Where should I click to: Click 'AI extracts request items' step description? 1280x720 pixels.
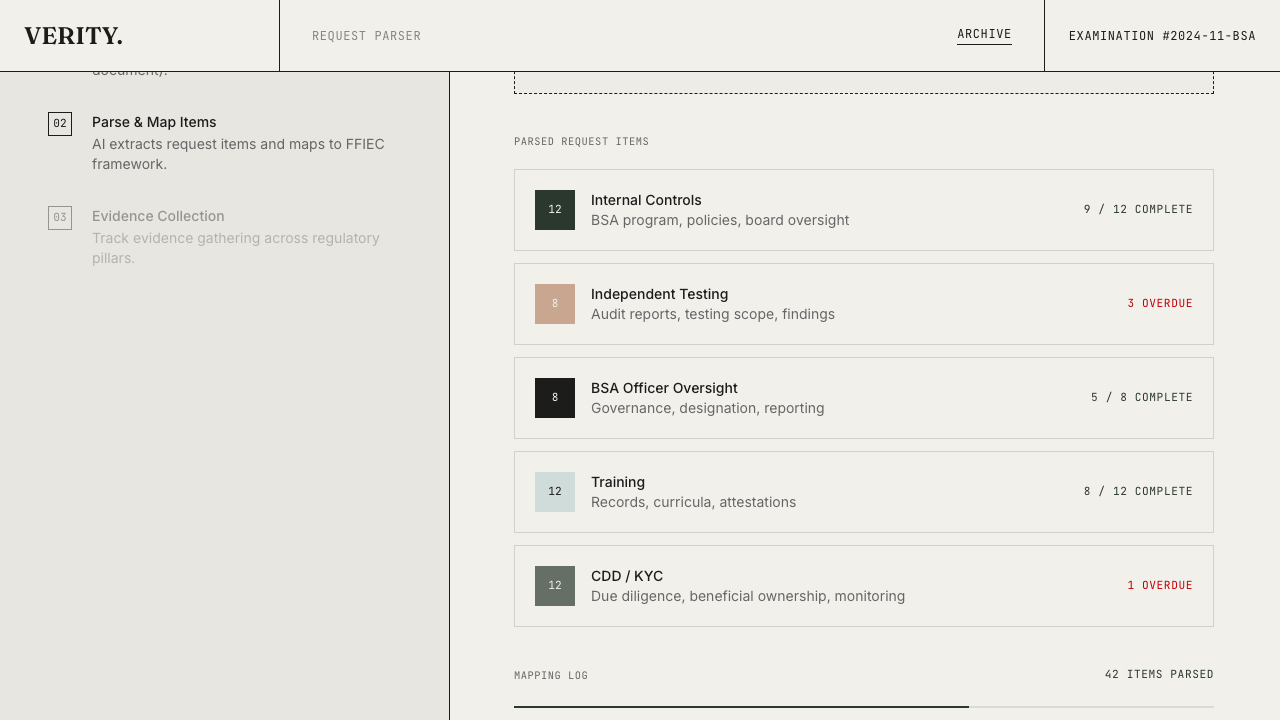(238, 154)
